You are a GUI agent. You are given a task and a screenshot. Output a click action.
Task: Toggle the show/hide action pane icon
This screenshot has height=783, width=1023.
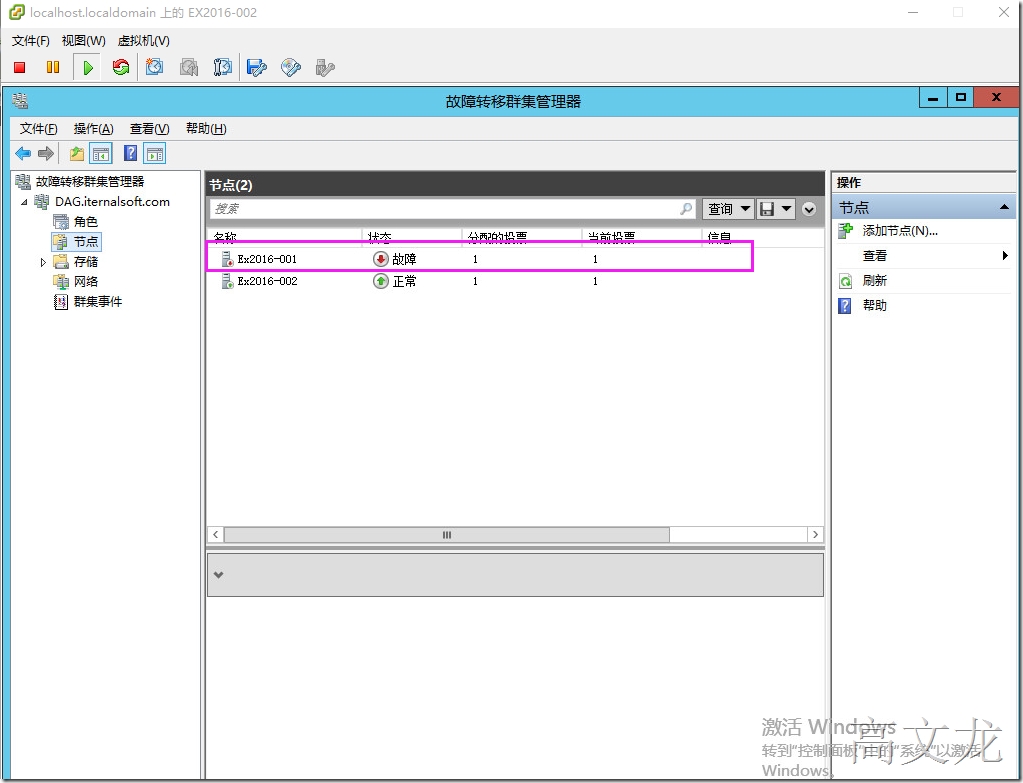pos(155,154)
